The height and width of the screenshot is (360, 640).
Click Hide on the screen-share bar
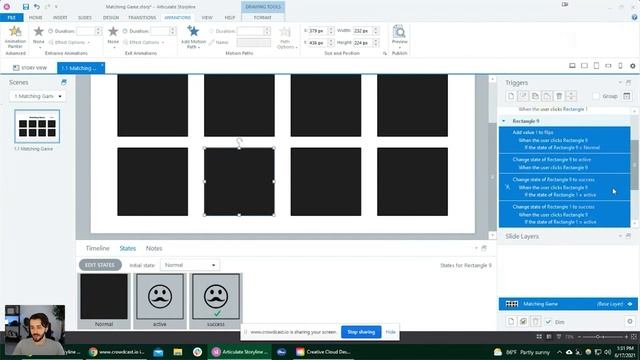click(x=391, y=332)
